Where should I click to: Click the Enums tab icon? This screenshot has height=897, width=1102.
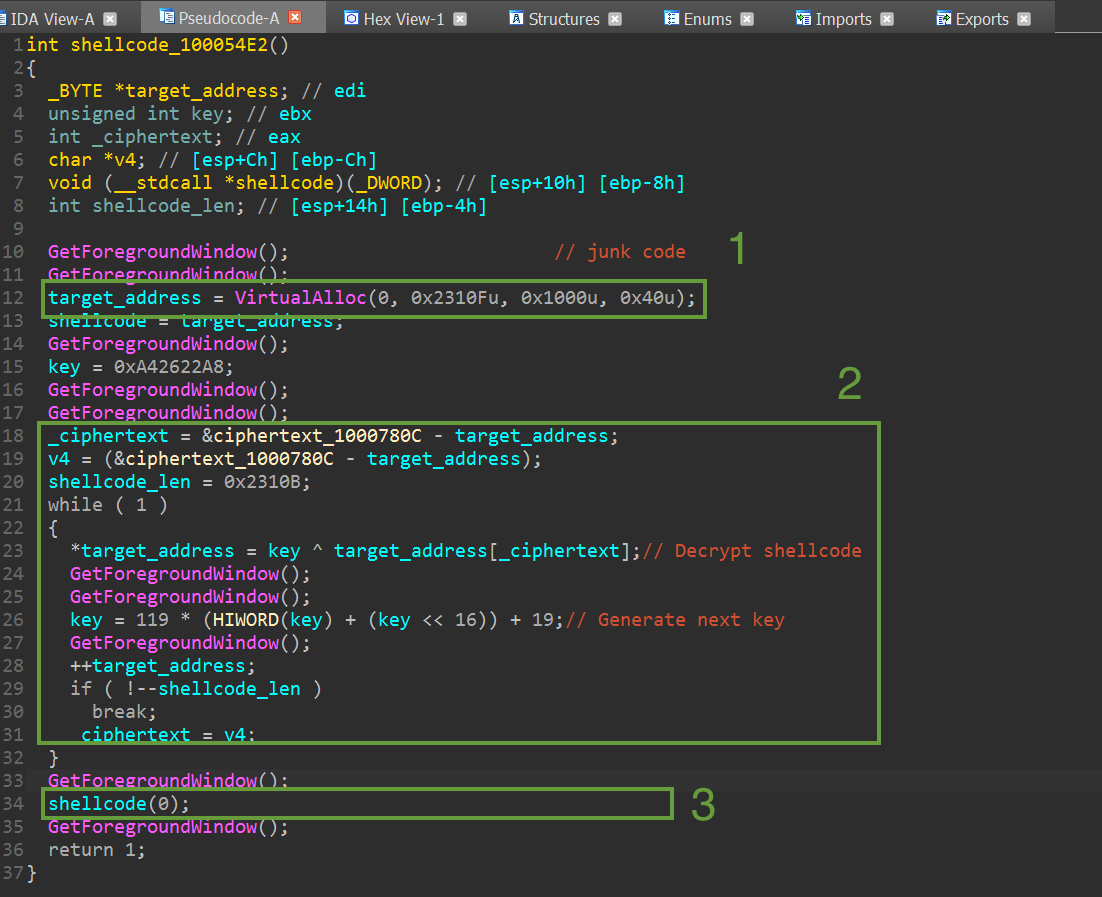671,18
